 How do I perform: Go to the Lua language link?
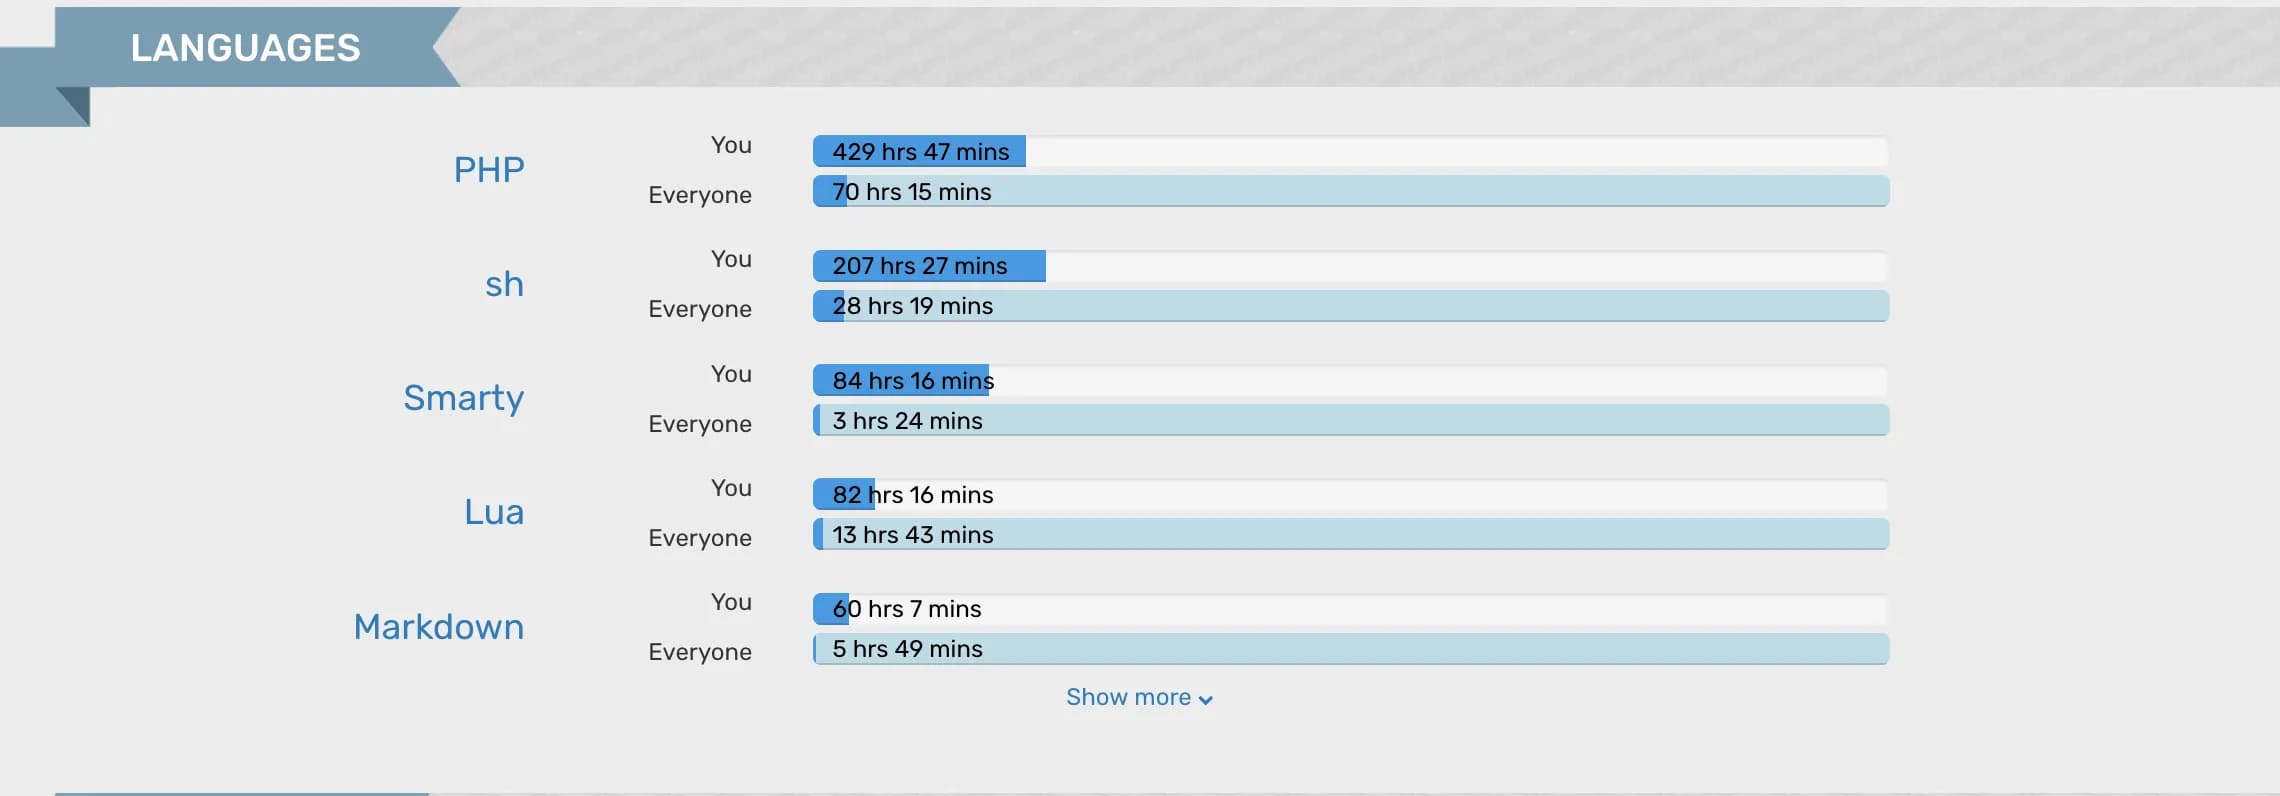coord(494,512)
